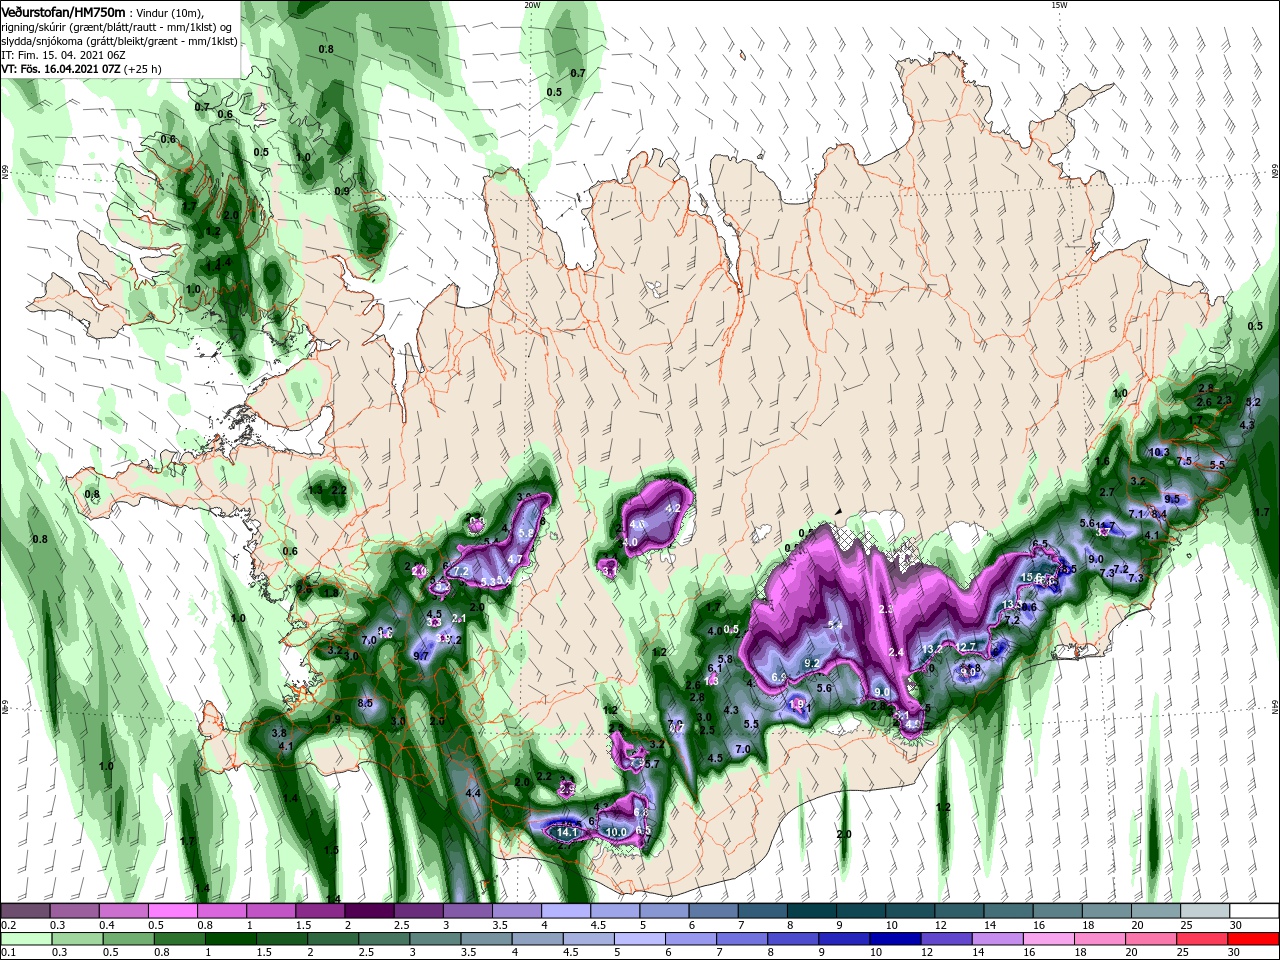Pick the darkest purple swatch labeled 2 in the snow legend

[369, 911]
